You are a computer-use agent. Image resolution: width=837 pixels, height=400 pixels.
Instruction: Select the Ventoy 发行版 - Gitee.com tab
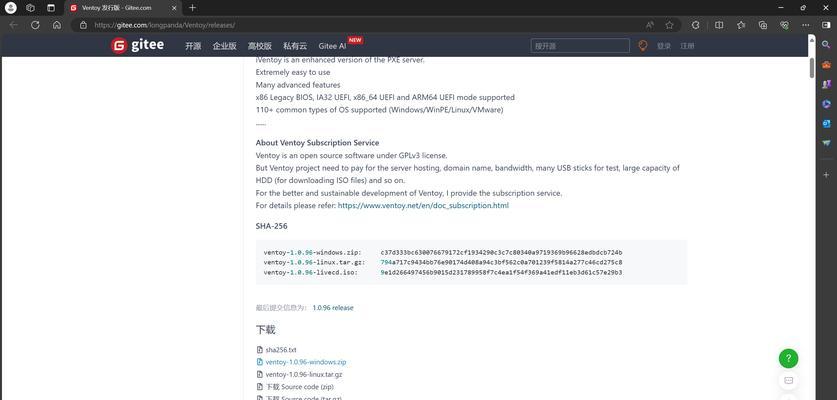point(123,8)
